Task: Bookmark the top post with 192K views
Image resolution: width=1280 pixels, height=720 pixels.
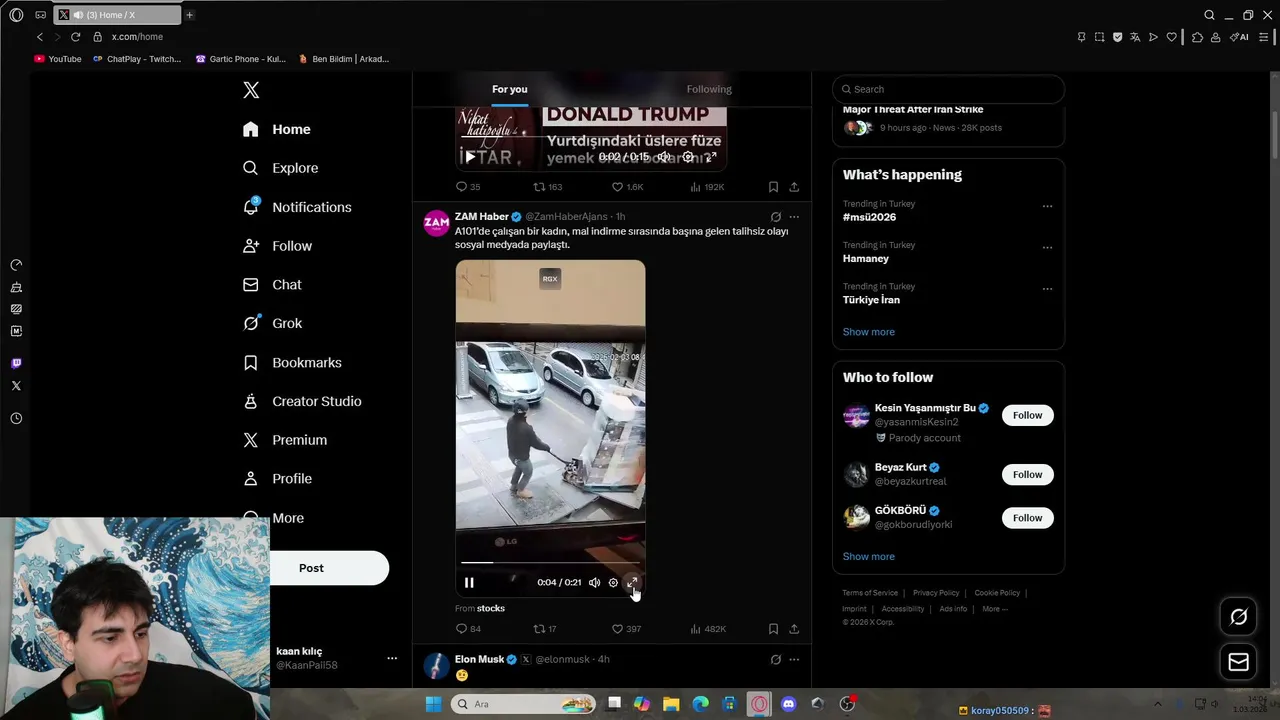Action: click(773, 187)
